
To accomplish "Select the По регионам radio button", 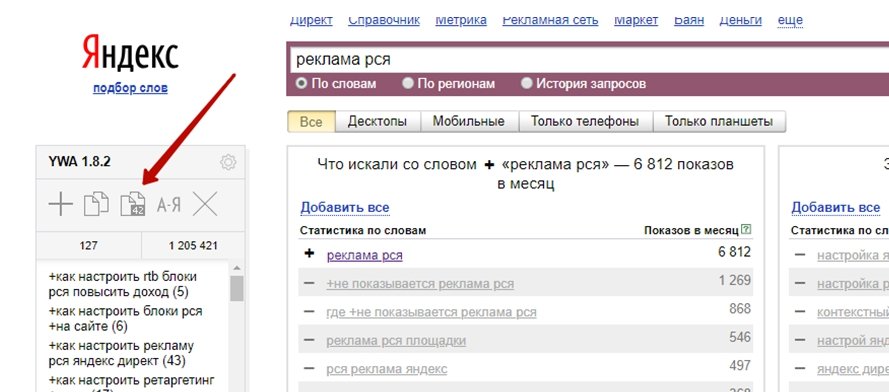I will (408, 83).
